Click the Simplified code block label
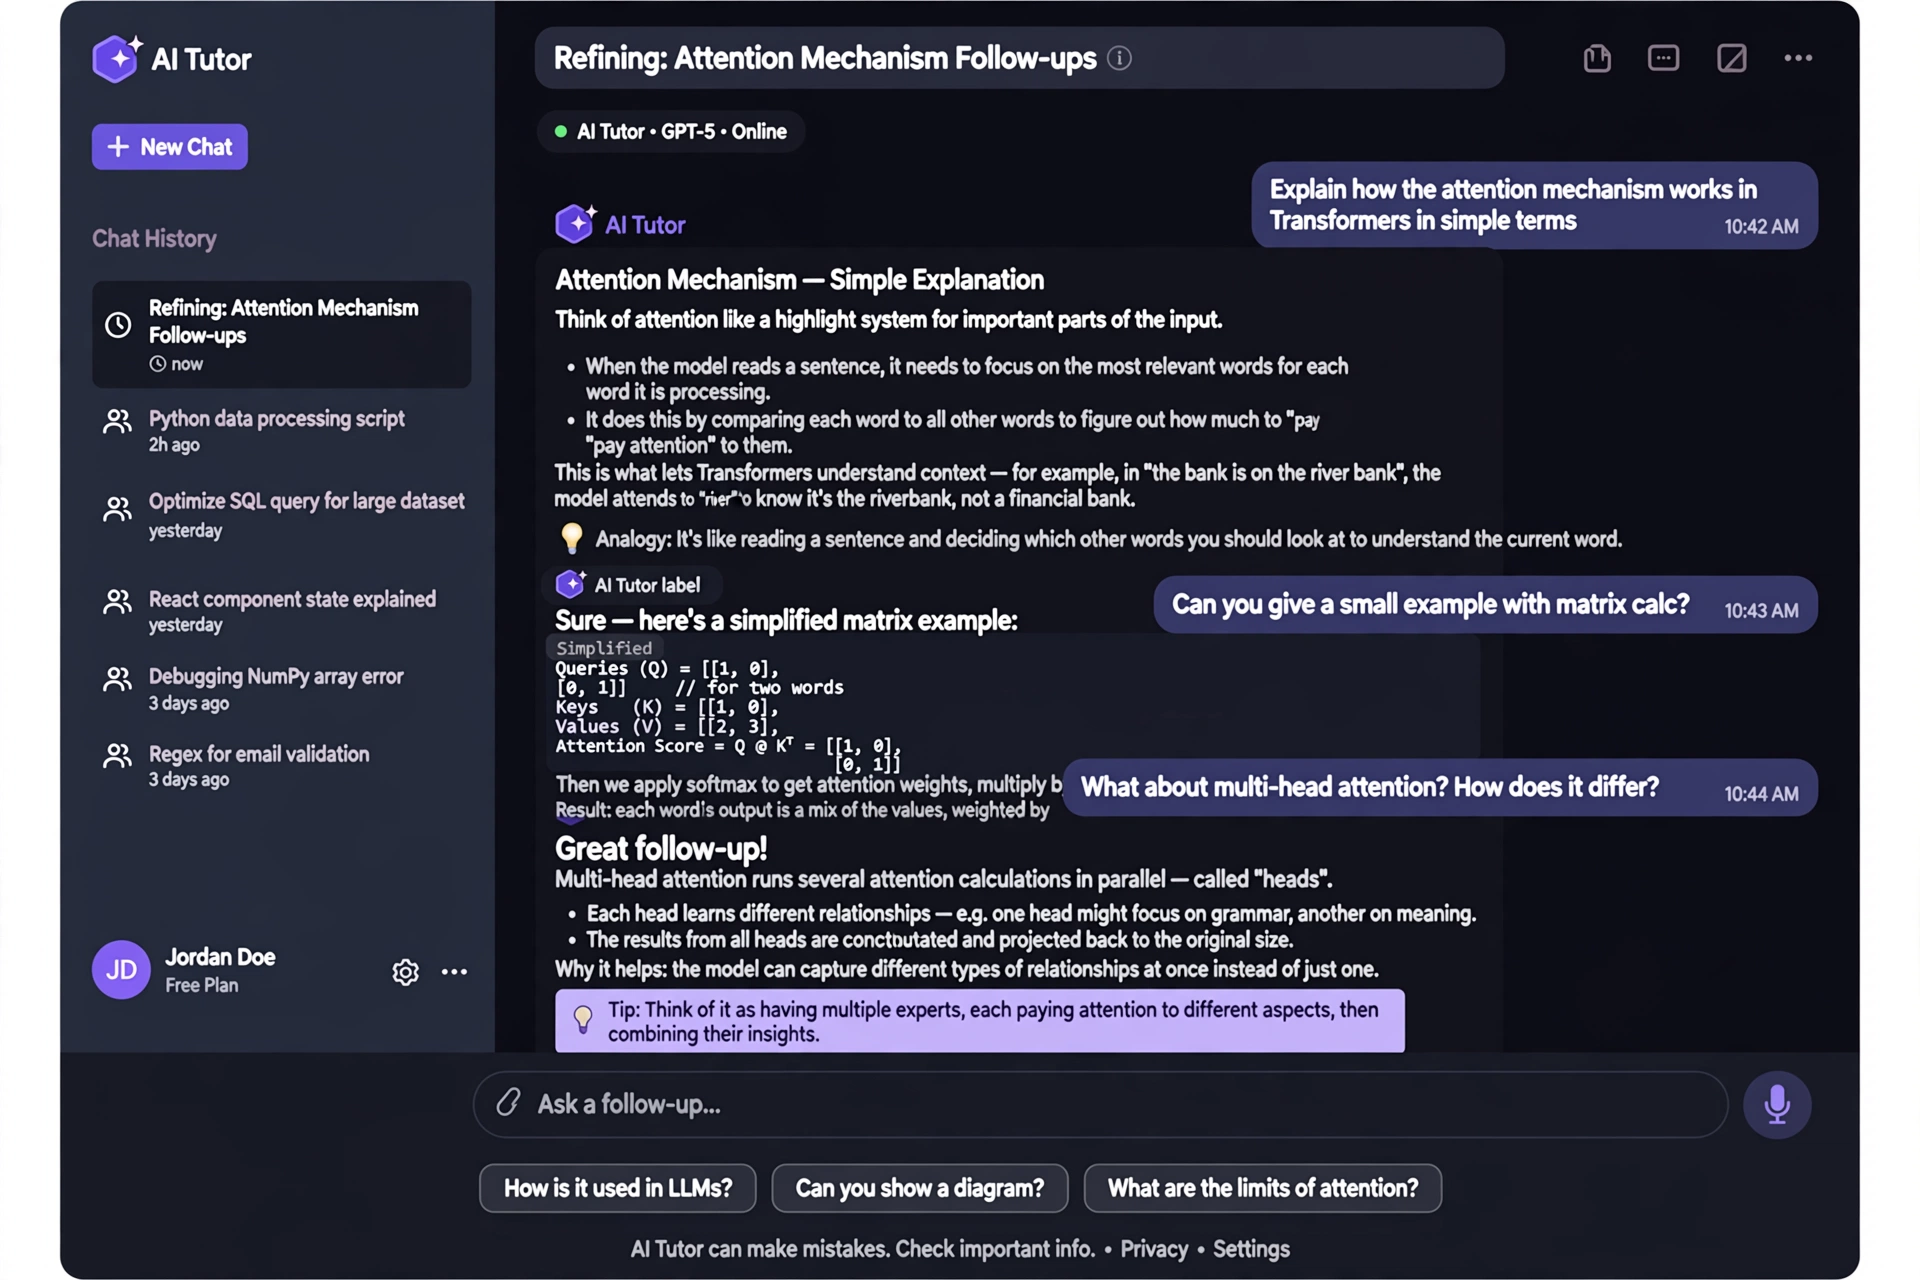Viewport: 1920px width, 1280px height. 604,648
